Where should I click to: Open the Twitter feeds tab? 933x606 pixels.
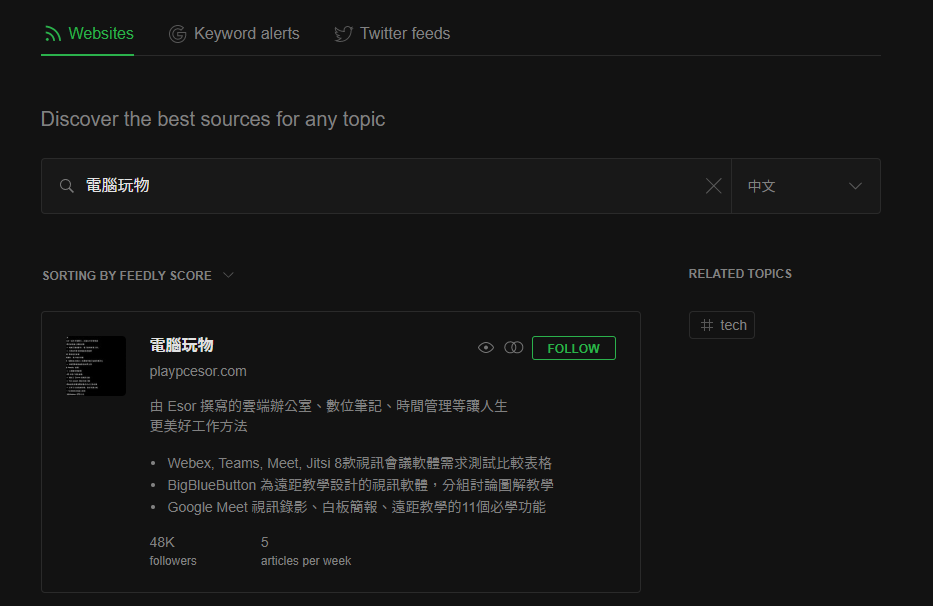pos(392,34)
